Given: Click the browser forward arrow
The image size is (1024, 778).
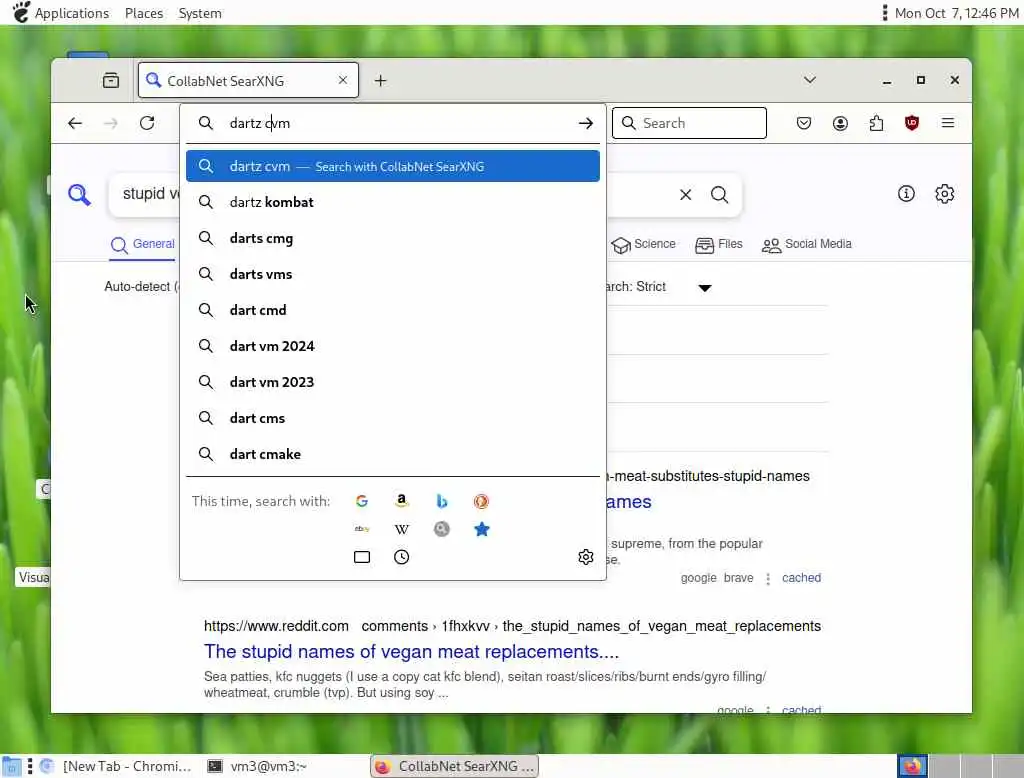Looking at the screenshot, I should [111, 123].
